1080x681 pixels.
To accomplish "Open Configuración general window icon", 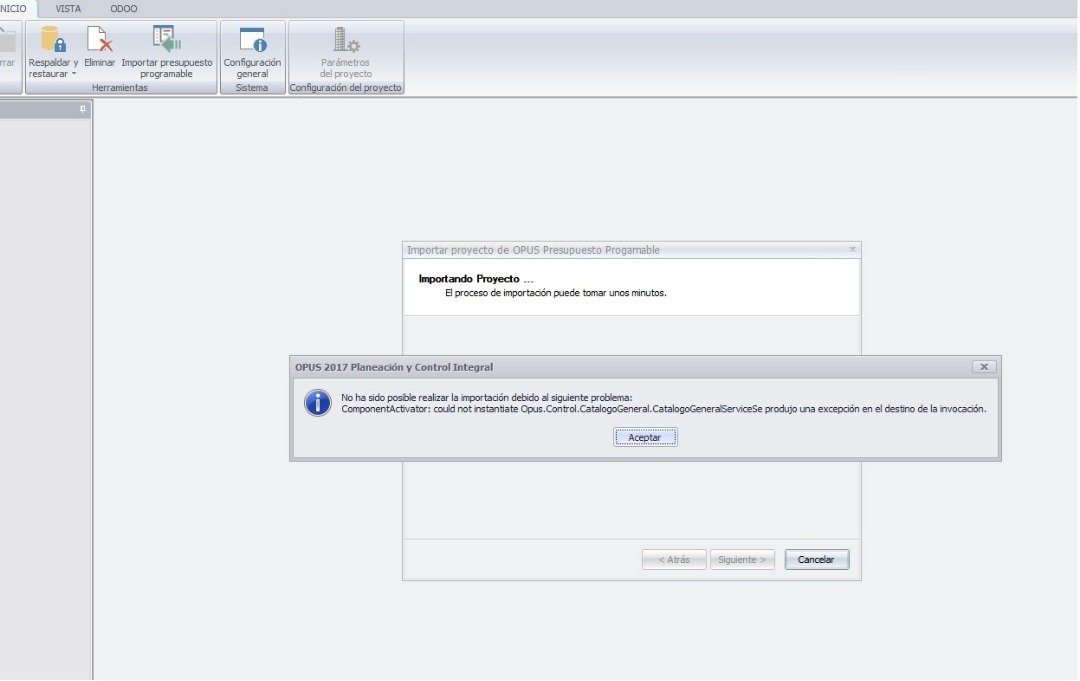I will tap(252, 40).
